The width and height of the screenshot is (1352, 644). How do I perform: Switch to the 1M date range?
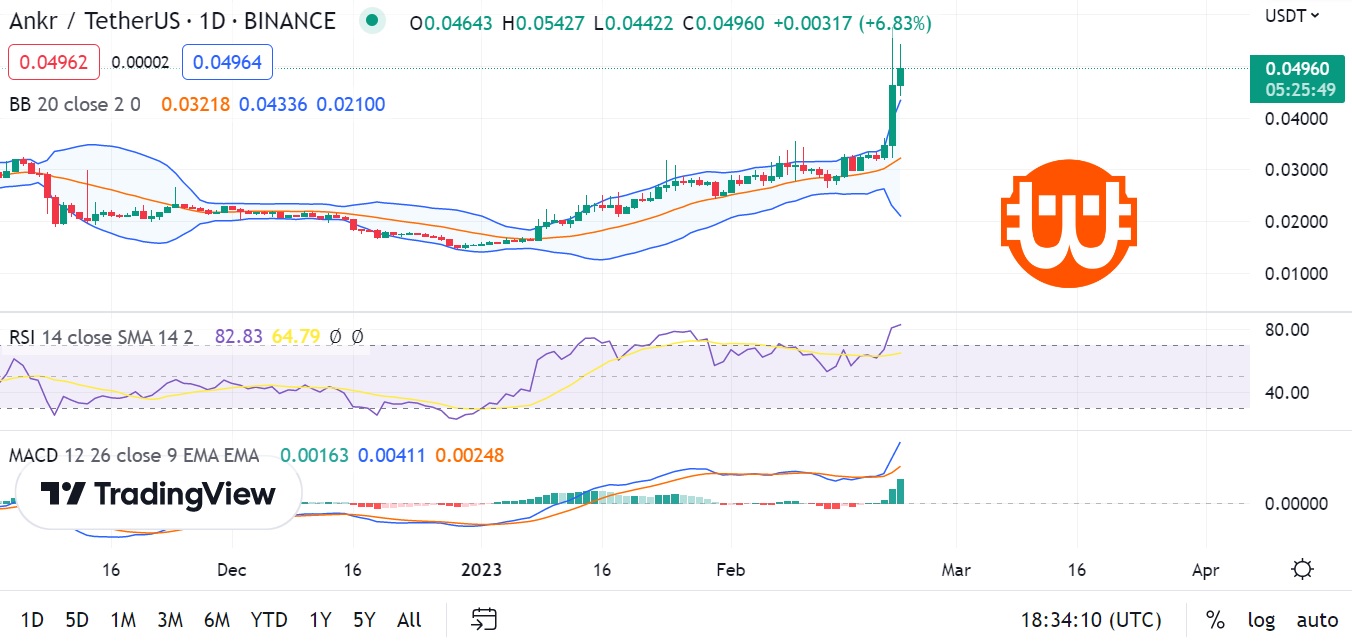tap(123, 620)
